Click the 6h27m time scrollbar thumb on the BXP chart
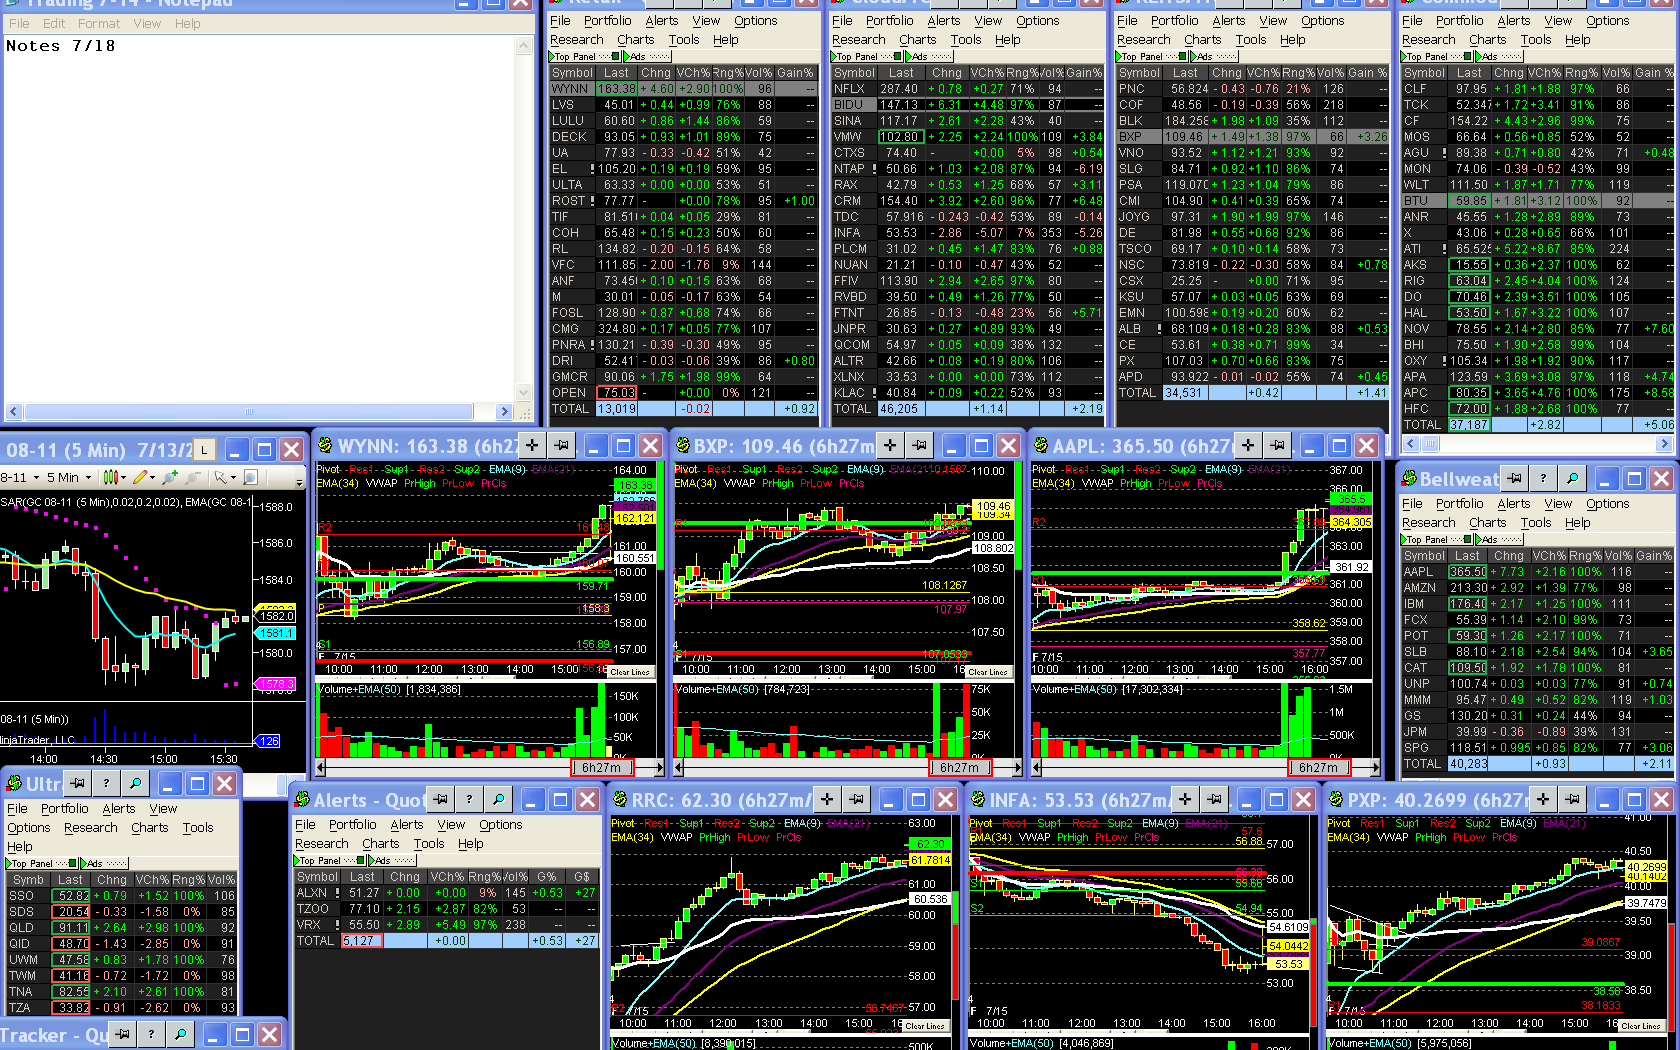 pyautogui.click(x=960, y=768)
